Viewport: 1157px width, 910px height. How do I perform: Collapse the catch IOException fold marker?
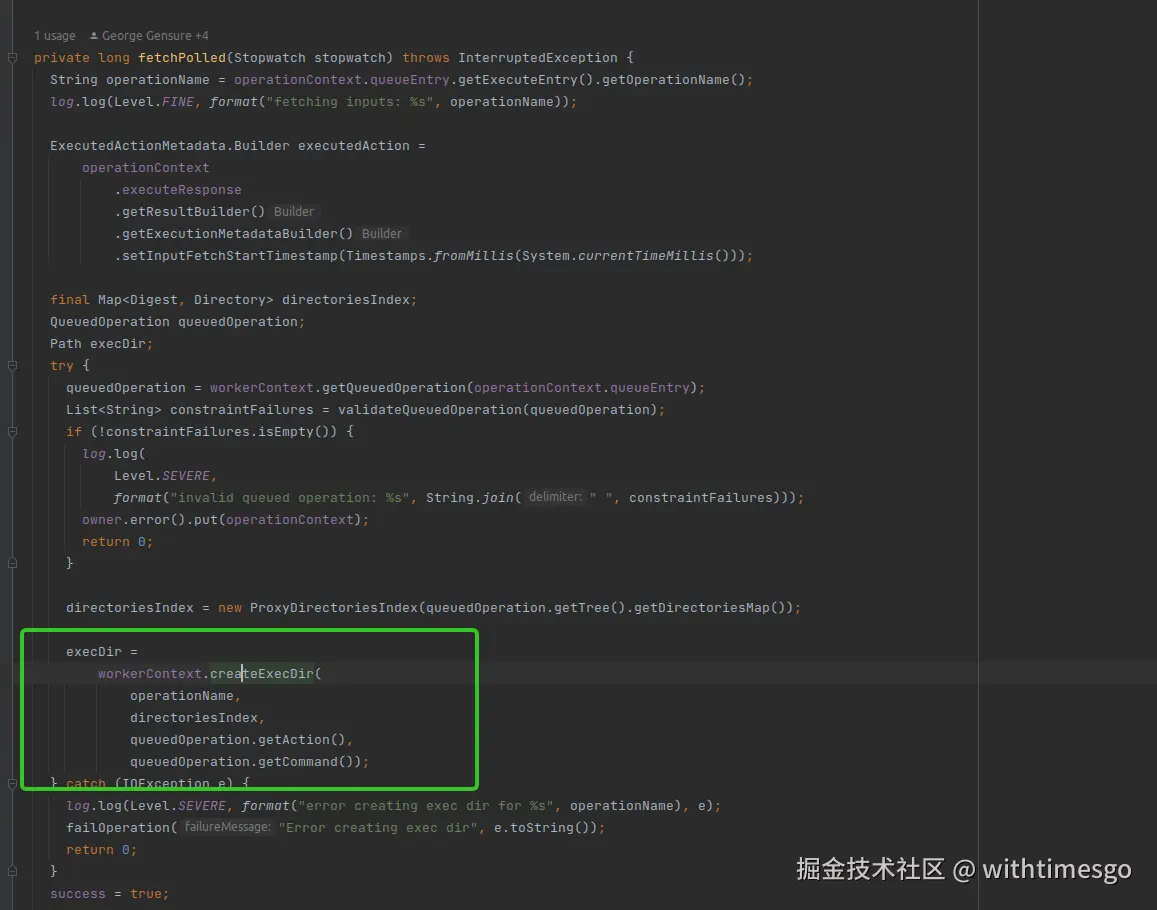point(13,784)
